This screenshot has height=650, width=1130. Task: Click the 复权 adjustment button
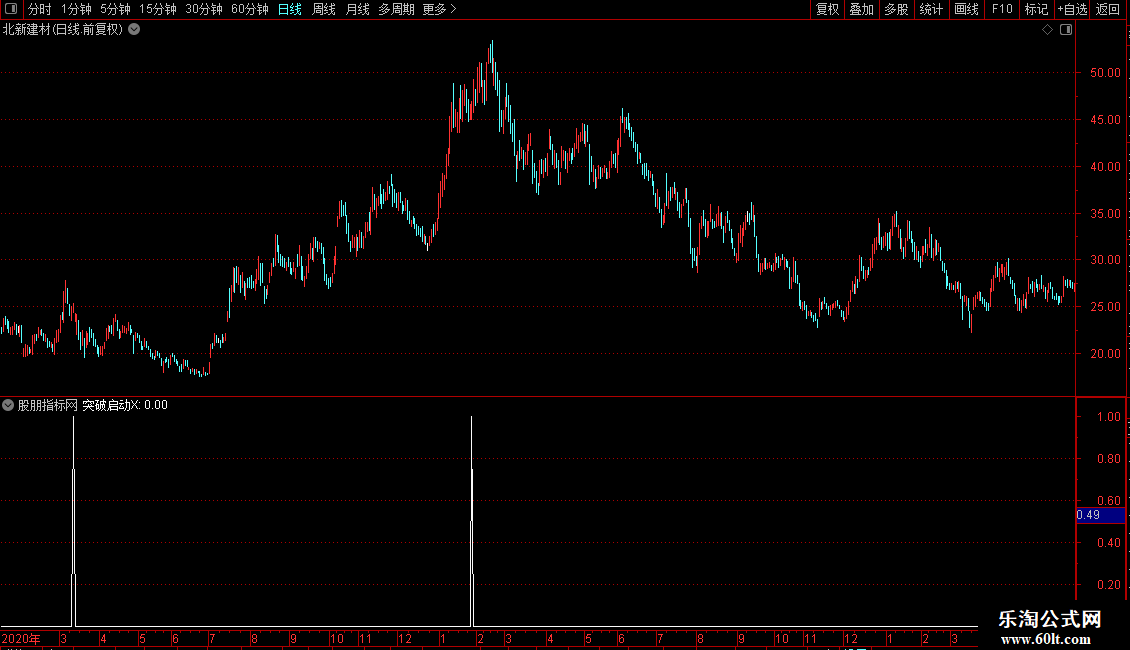click(827, 9)
